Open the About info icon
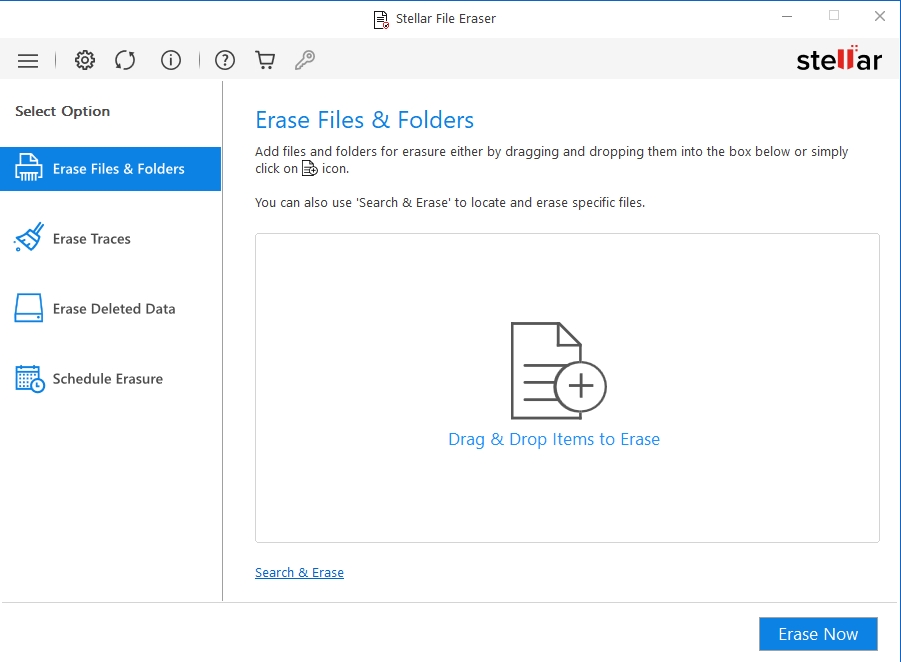This screenshot has height=662, width=901. tap(171, 61)
